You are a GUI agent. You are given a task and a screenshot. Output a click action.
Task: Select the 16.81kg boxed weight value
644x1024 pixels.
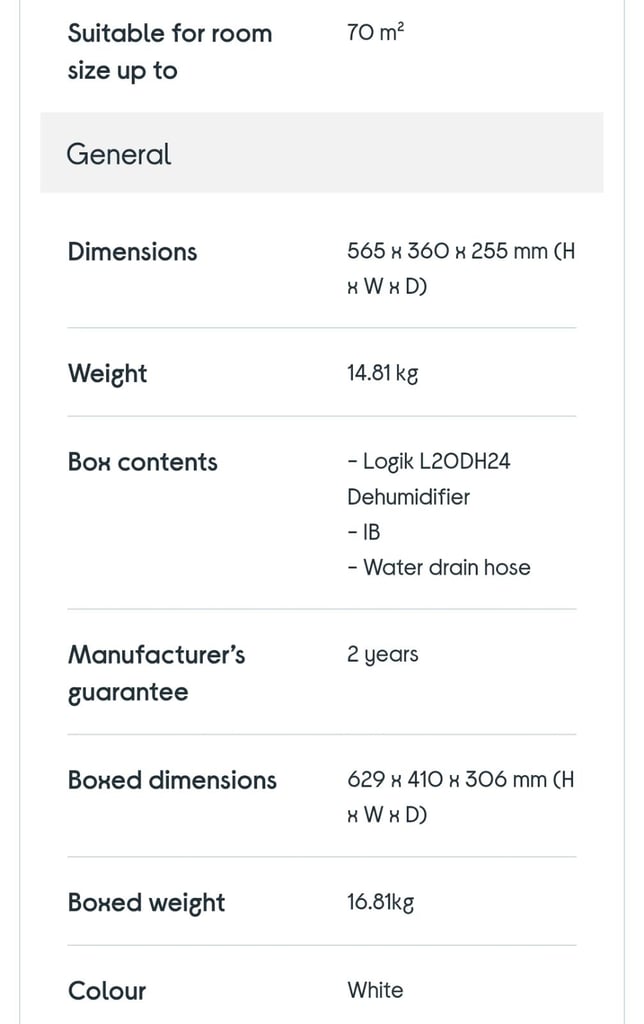[x=380, y=903]
